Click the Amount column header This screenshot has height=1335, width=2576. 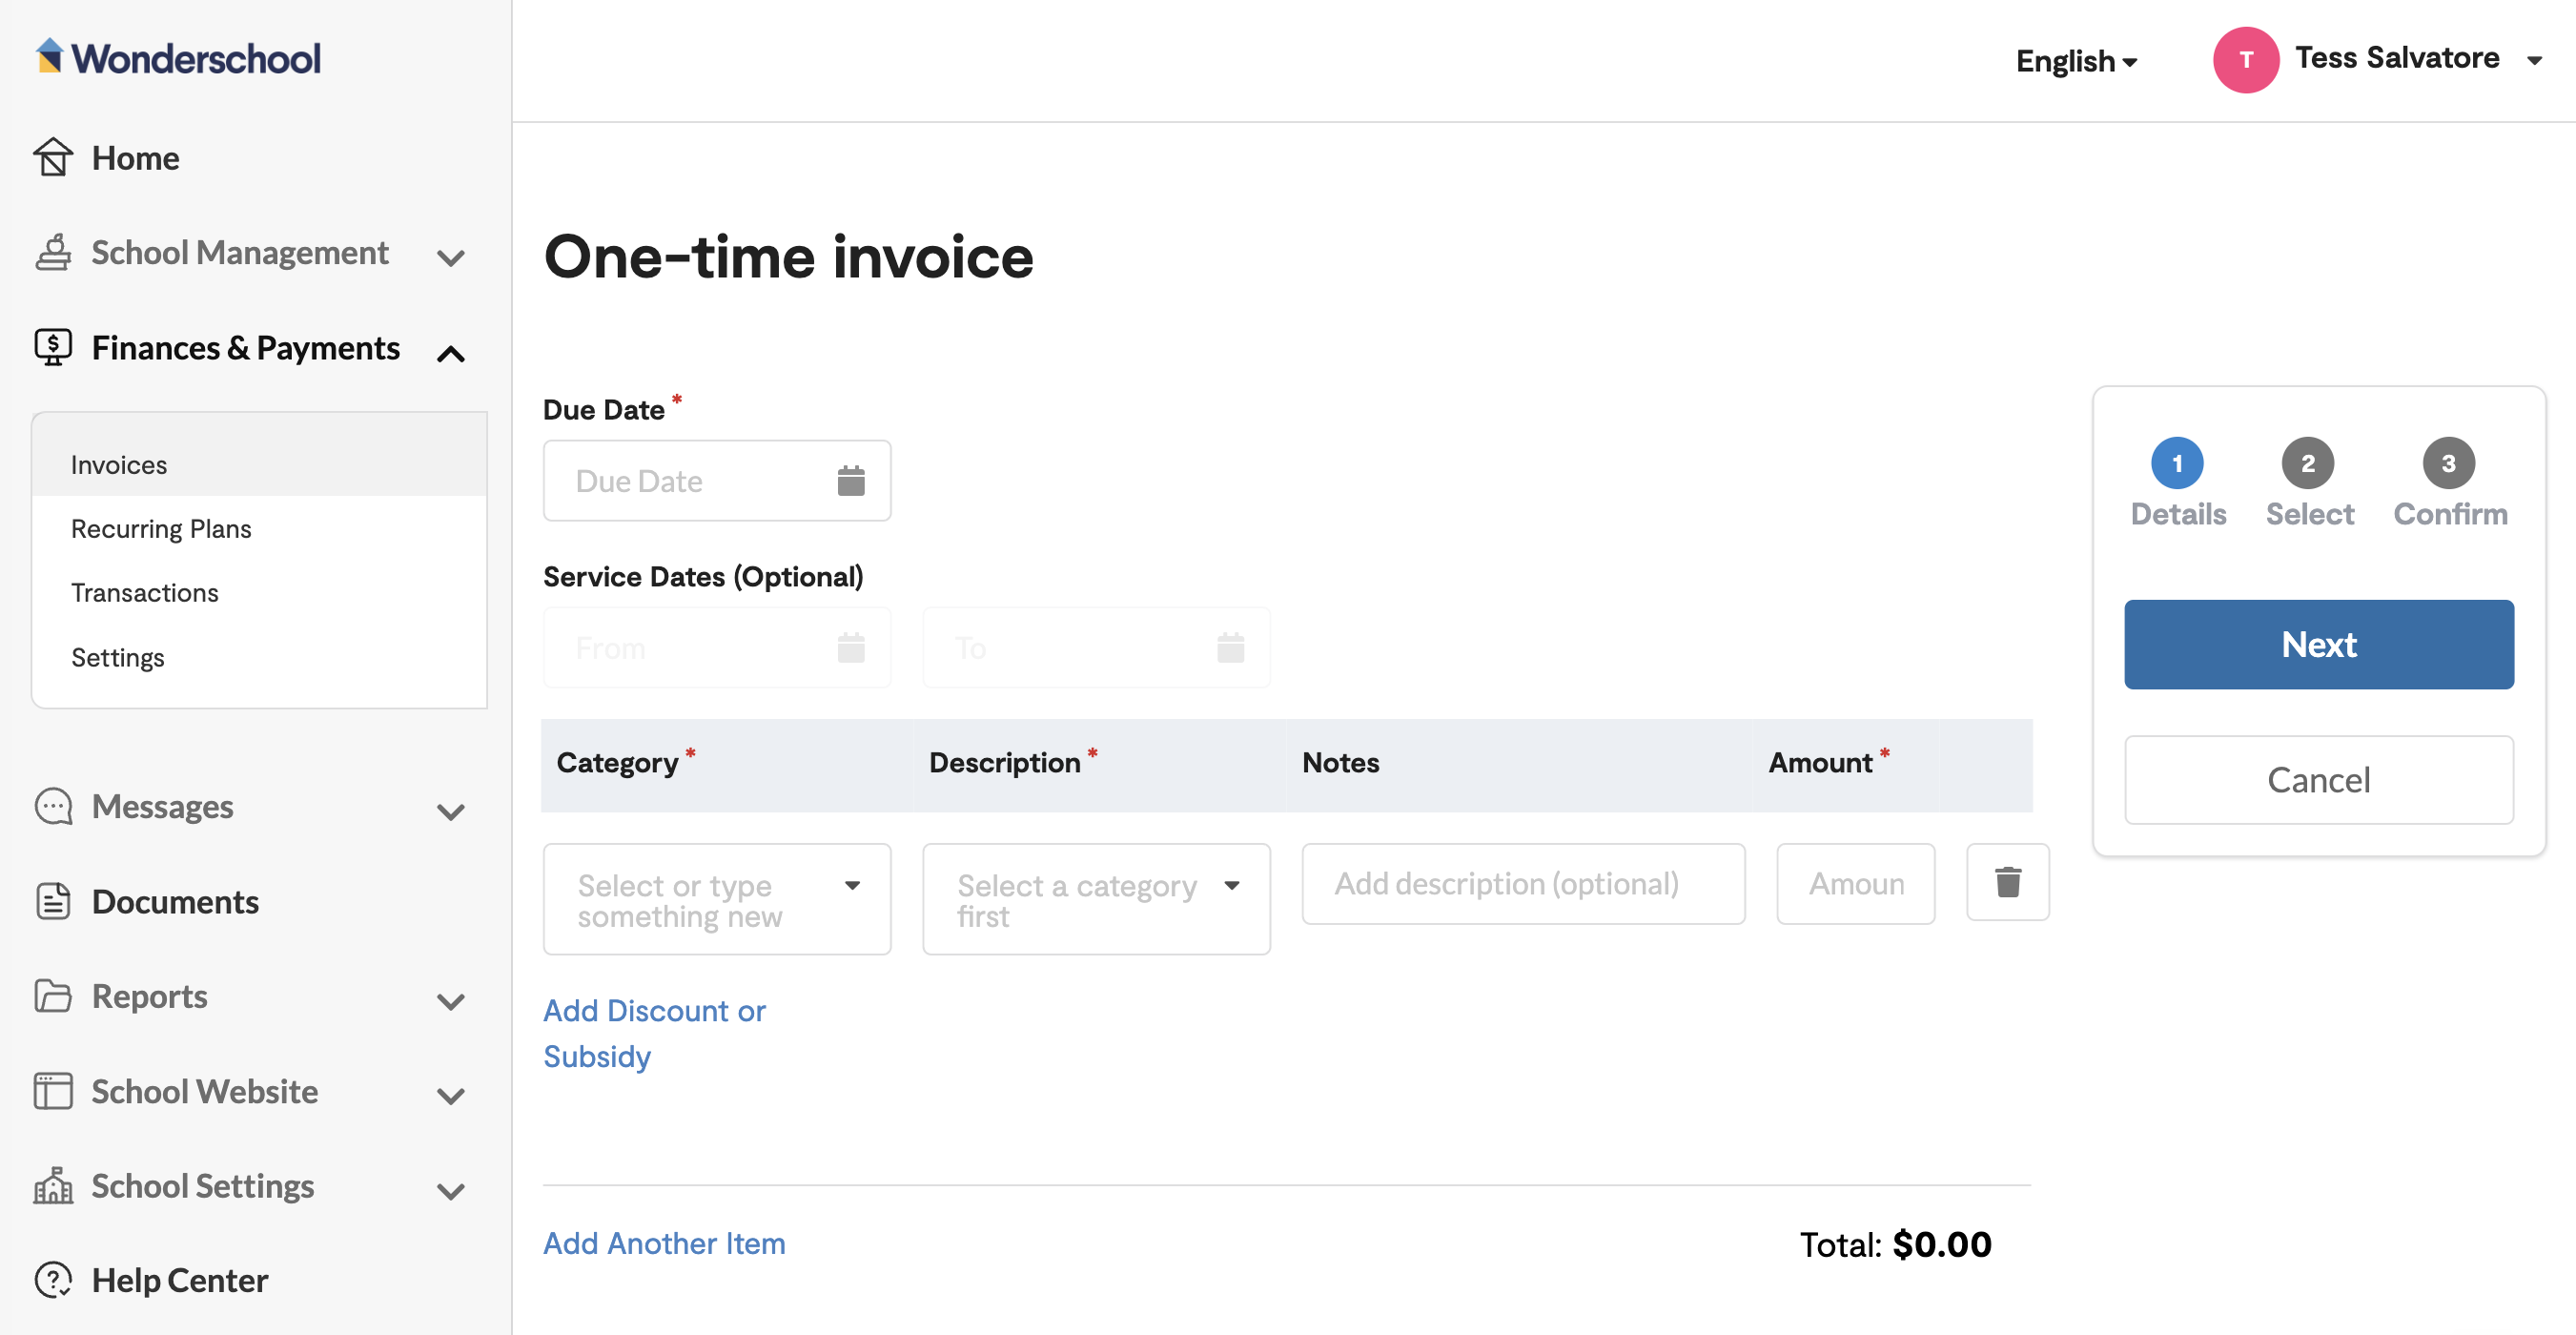[1821, 763]
